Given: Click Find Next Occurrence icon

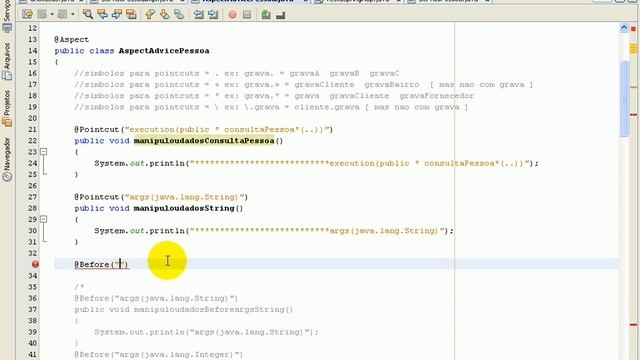Looking at the screenshot, I should click(117, 15).
